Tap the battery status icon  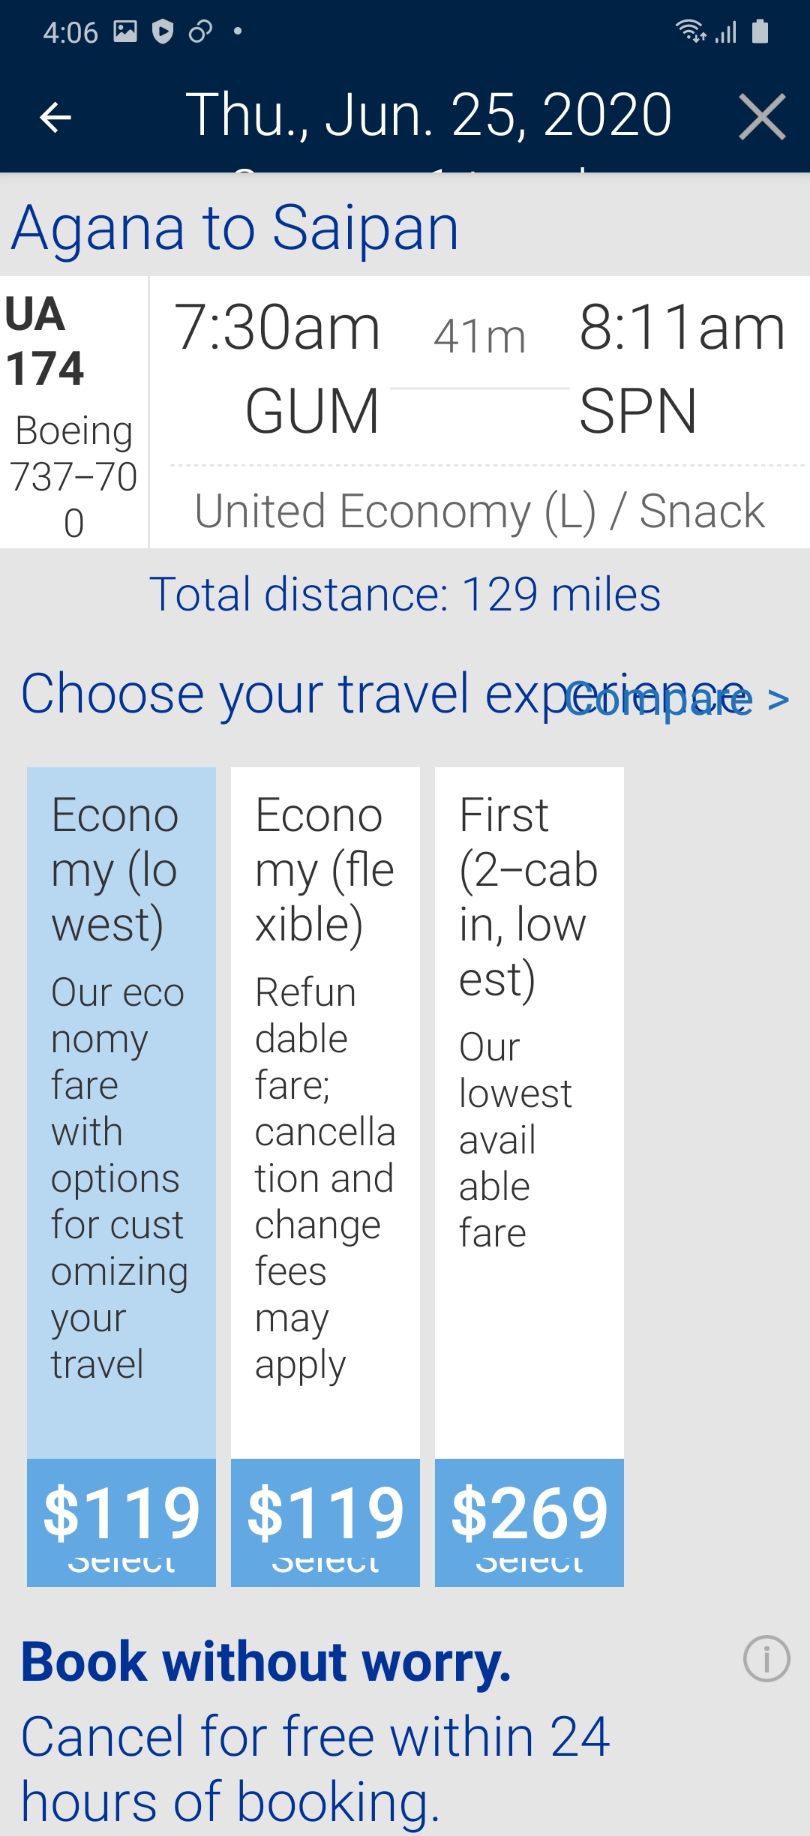pyautogui.click(x=760, y=31)
